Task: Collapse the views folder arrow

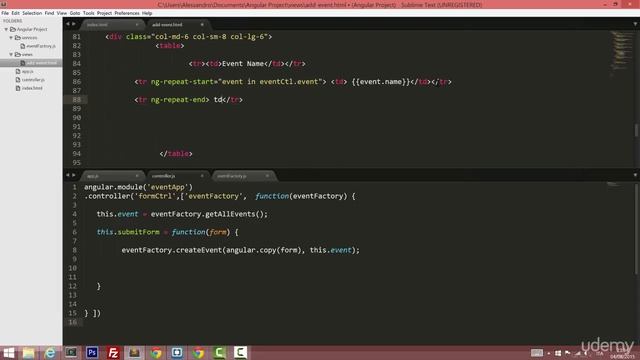Action: click(x=11, y=54)
